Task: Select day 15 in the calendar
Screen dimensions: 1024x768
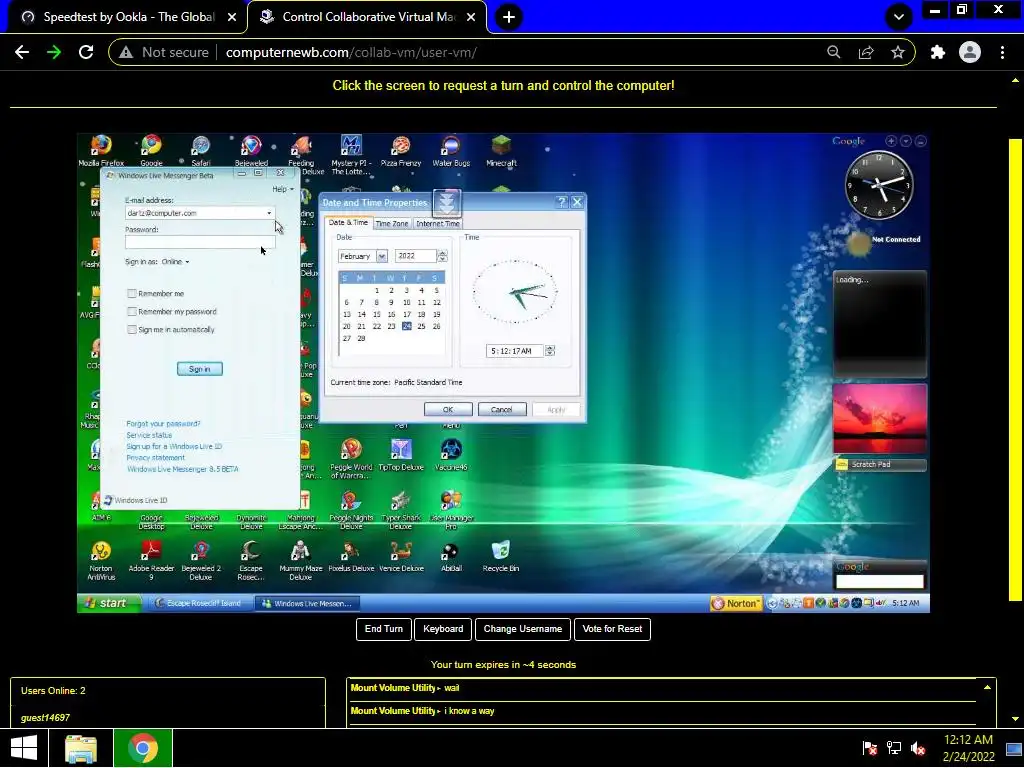Action: click(x=376, y=314)
